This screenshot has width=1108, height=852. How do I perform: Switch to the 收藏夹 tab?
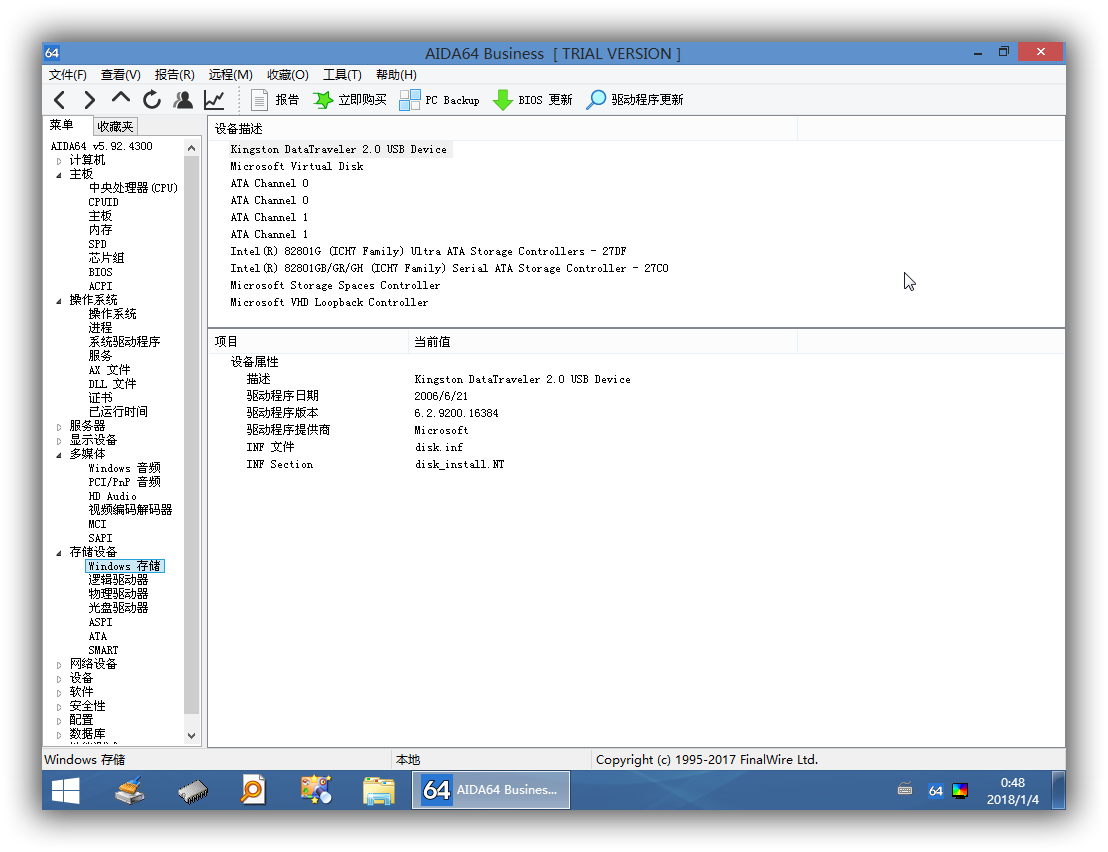point(115,126)
